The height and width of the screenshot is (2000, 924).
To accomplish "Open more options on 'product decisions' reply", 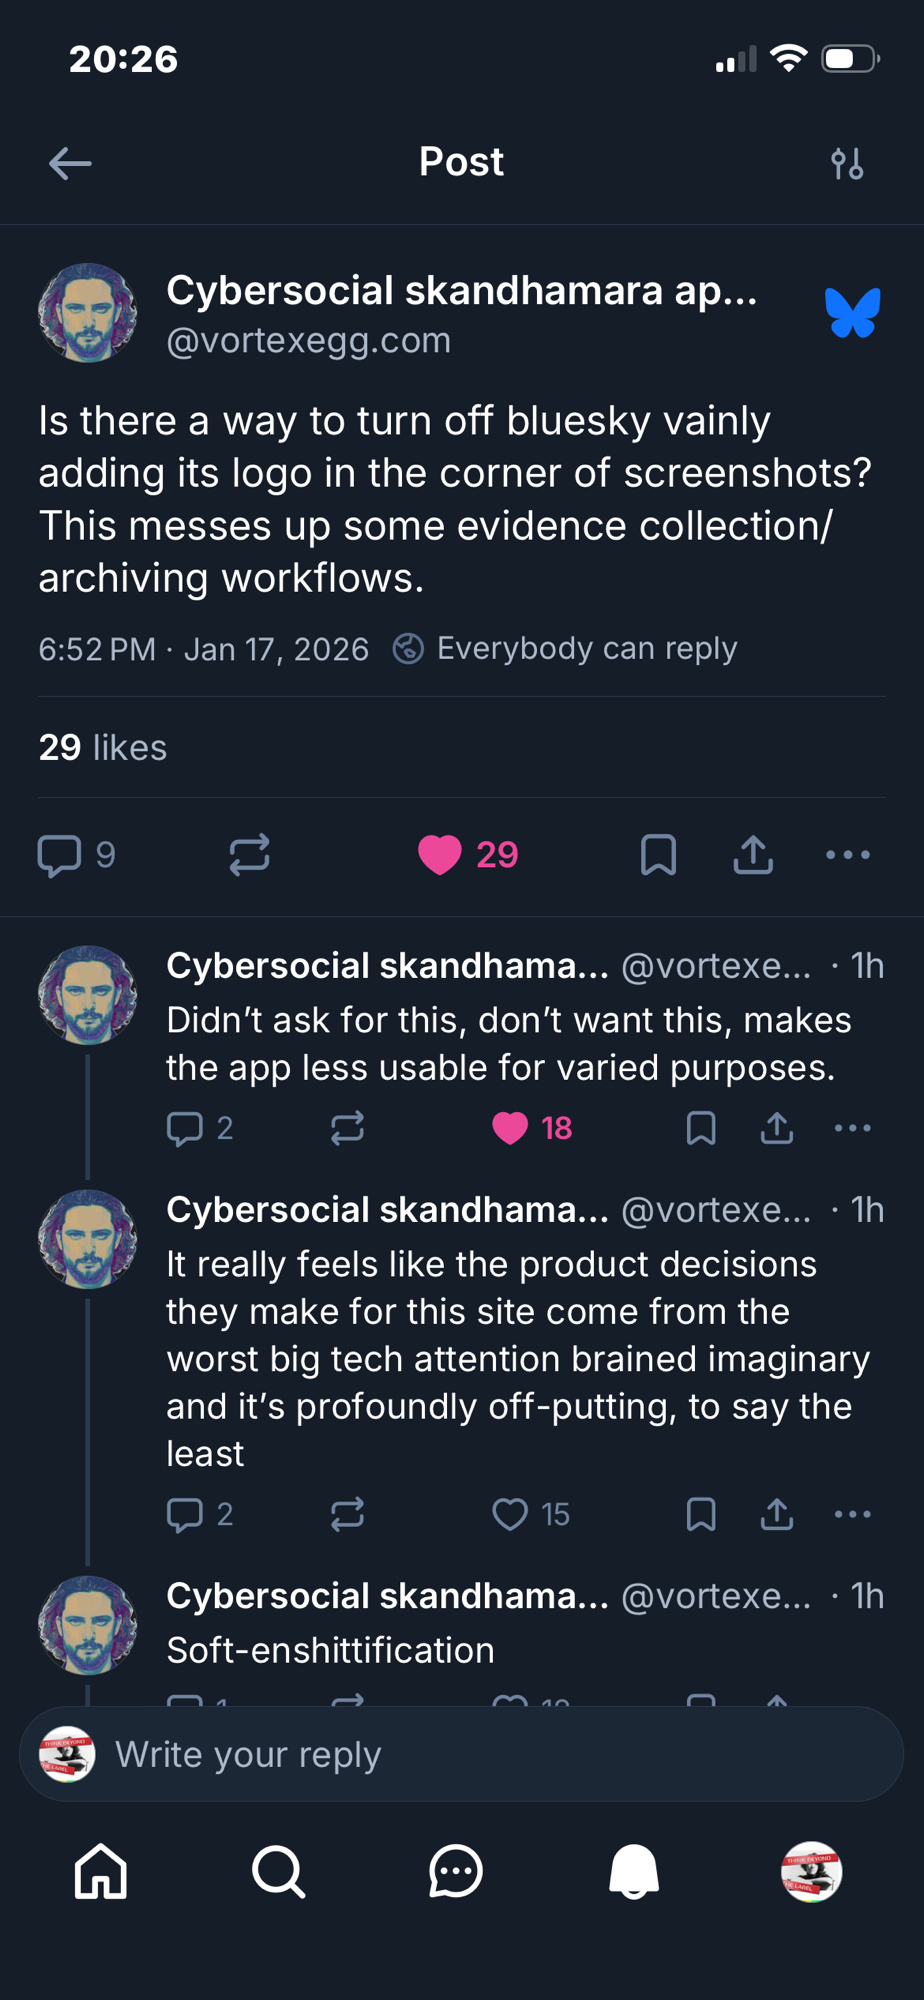I will point(852,1514).
